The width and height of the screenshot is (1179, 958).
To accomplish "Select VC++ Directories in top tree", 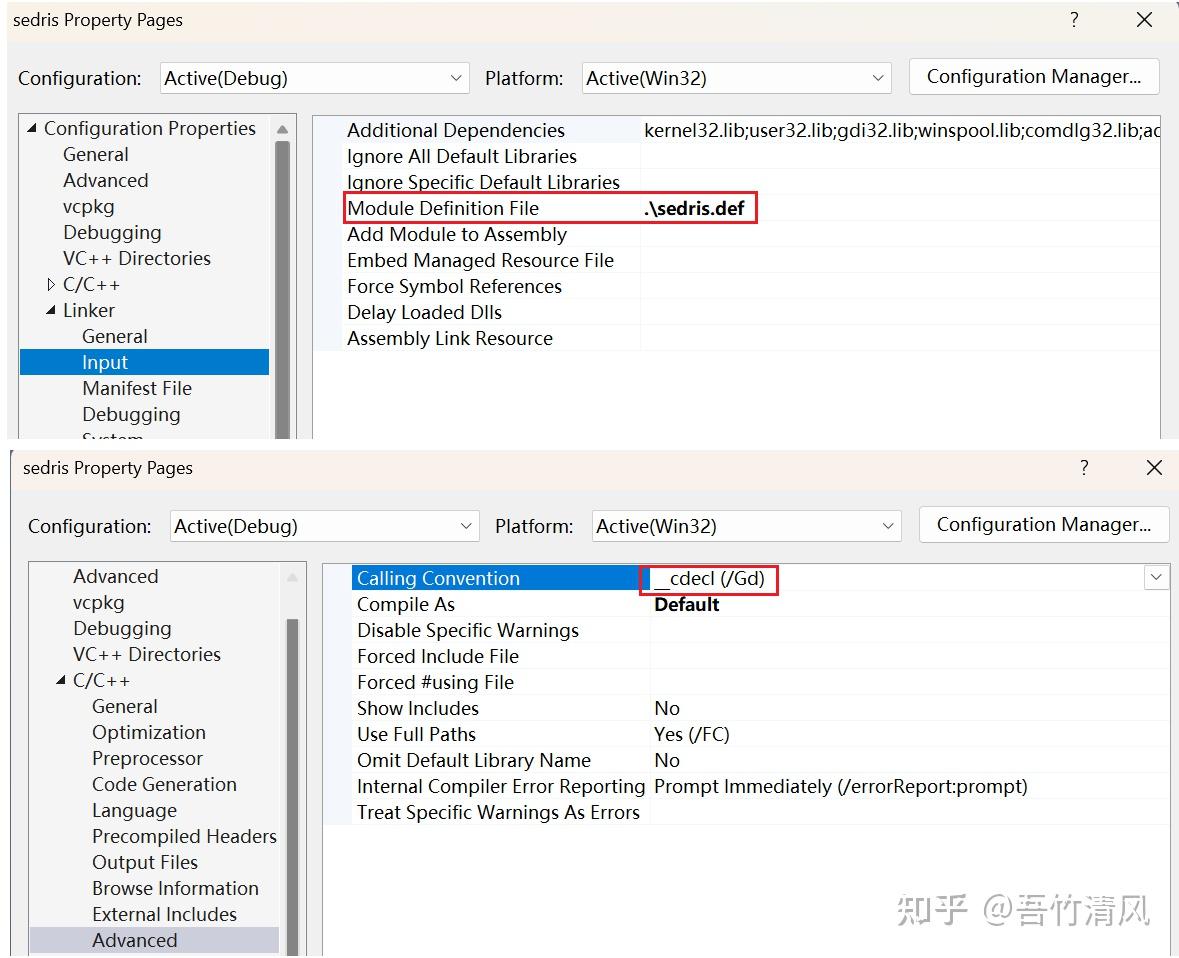I will 137,259.
